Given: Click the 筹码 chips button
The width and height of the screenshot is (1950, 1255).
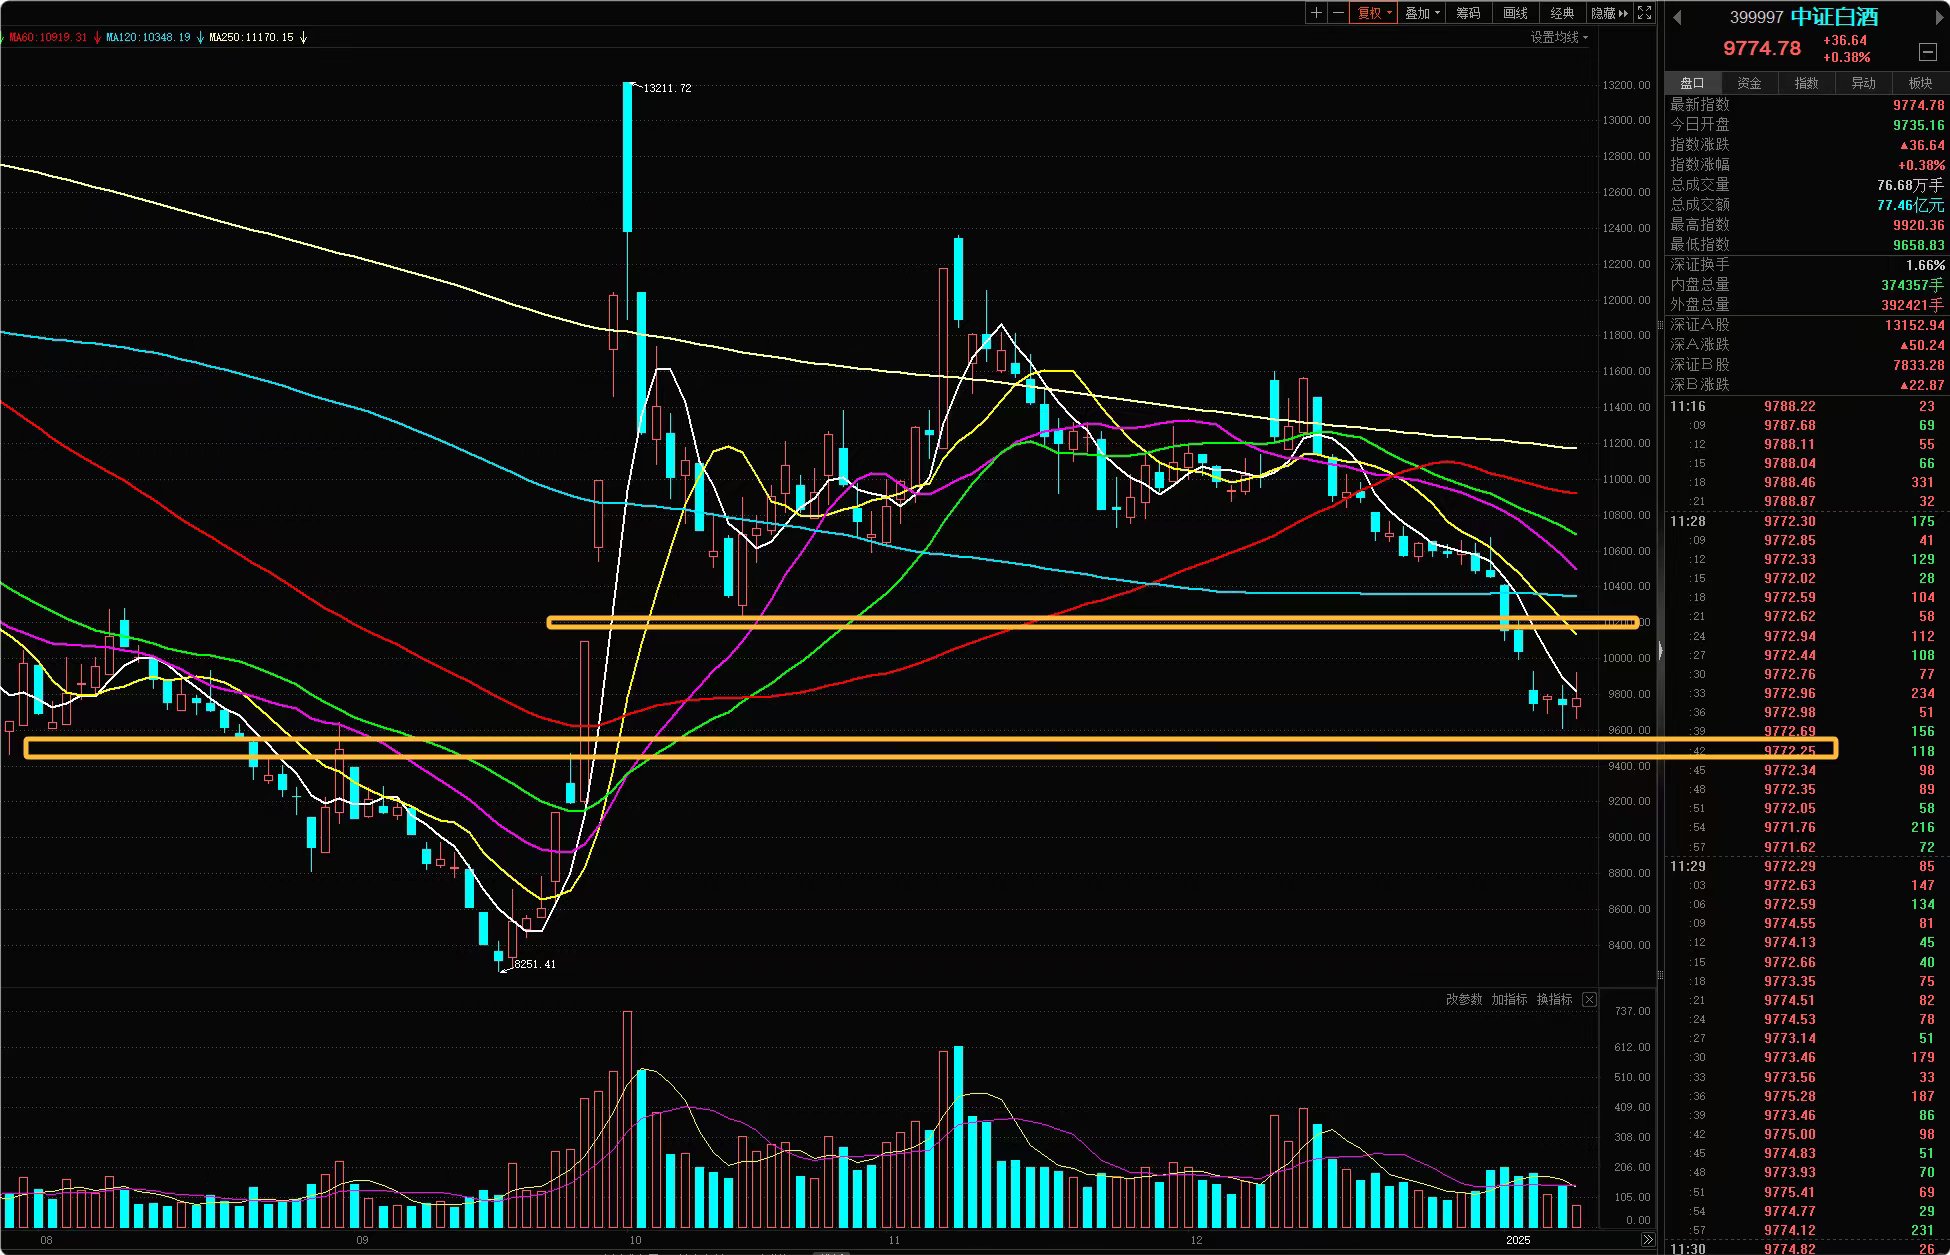Looking at the screenshot, I should click(1468, 13).
